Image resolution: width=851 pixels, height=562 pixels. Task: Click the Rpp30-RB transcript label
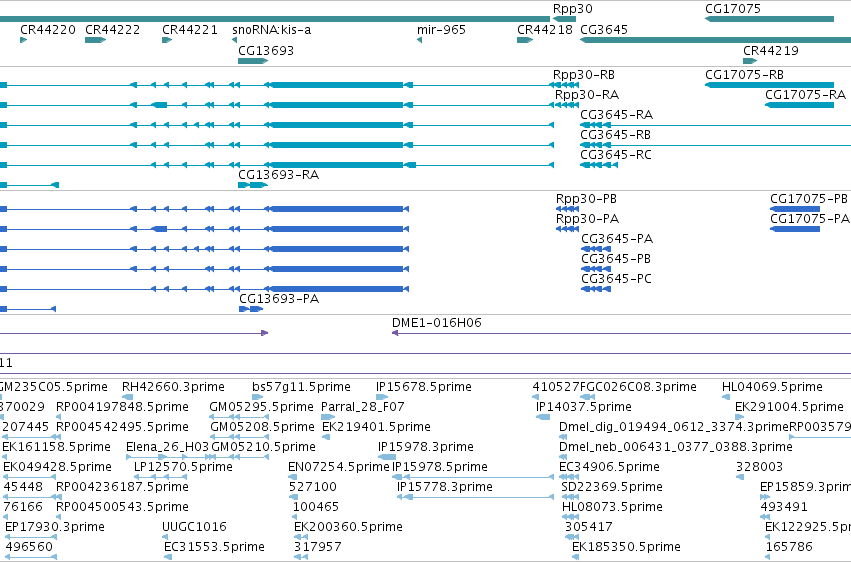click(584, 75)
